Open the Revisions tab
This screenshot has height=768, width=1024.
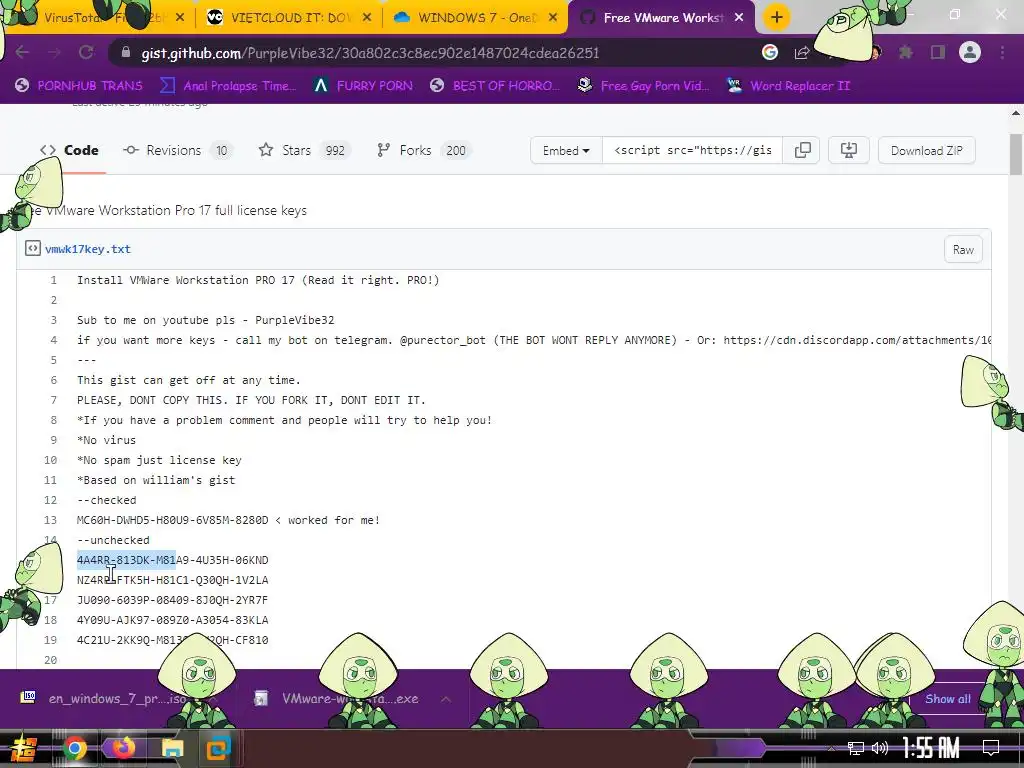click(x=178, y=150)
